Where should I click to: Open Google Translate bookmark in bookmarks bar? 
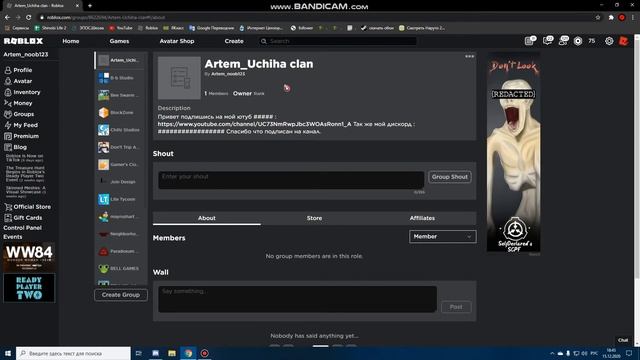click(211, 28)
